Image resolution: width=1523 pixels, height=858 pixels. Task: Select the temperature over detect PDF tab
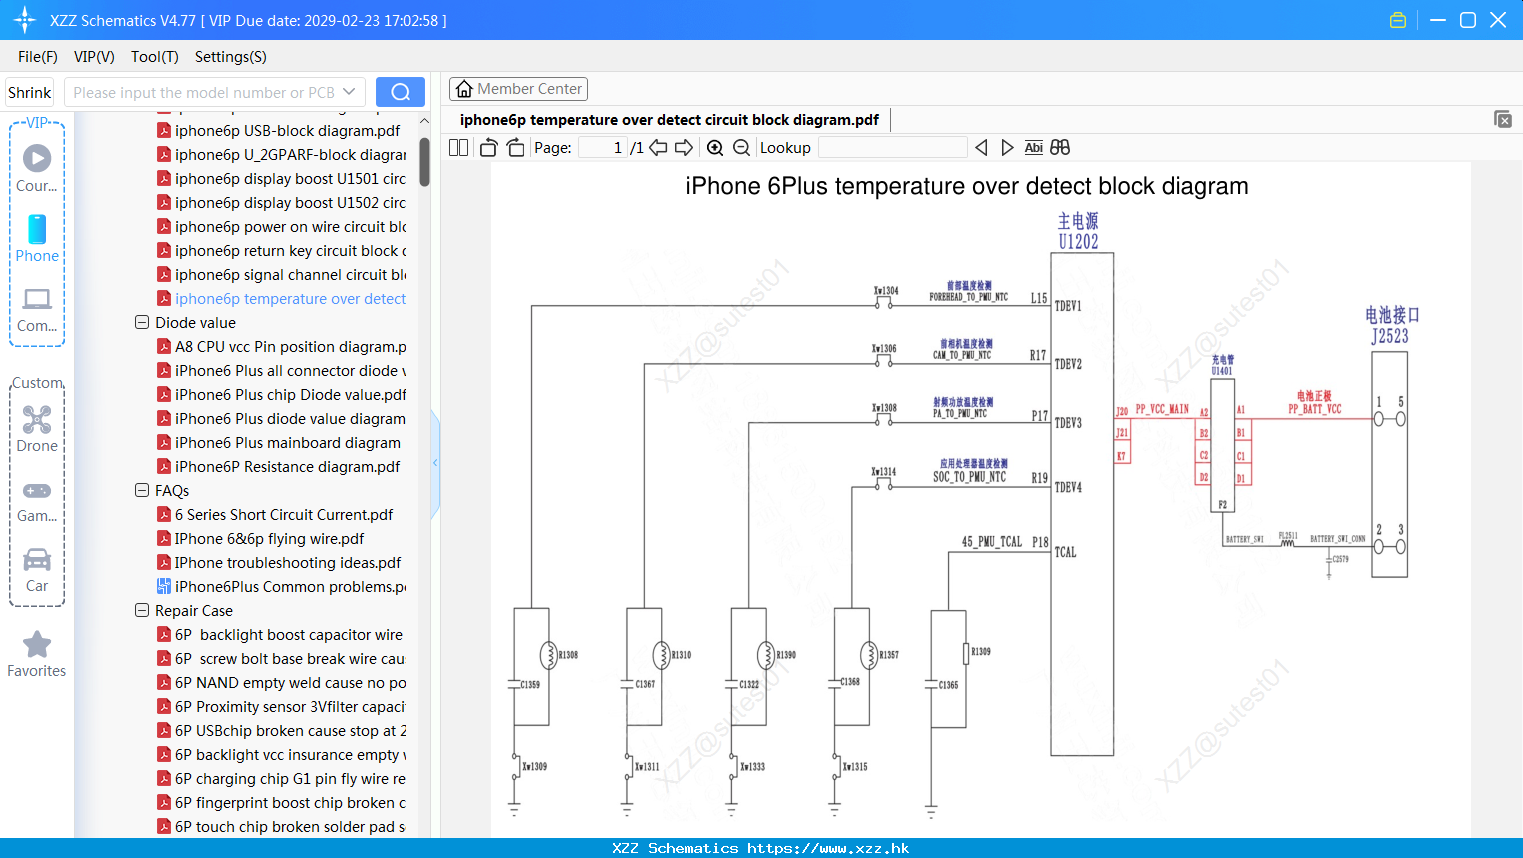[x=669, y=120]
